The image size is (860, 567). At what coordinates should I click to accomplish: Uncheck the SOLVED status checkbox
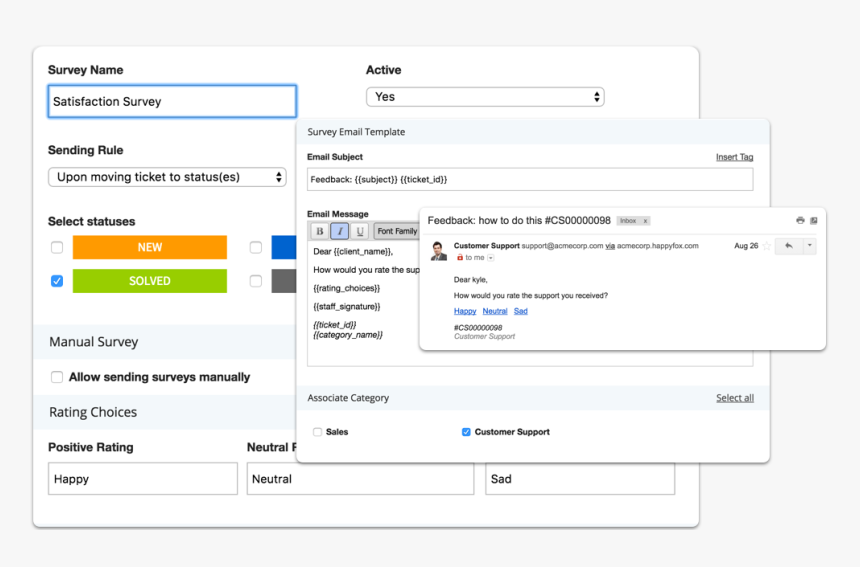click(57, 281)
